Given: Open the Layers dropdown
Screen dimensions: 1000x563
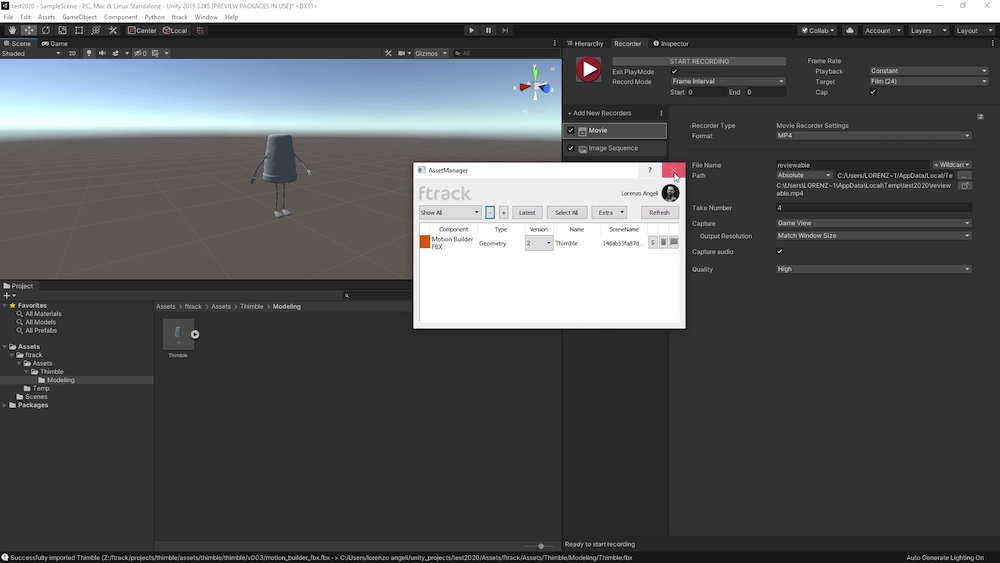Looking at the screenshot, I should (928, 30).
